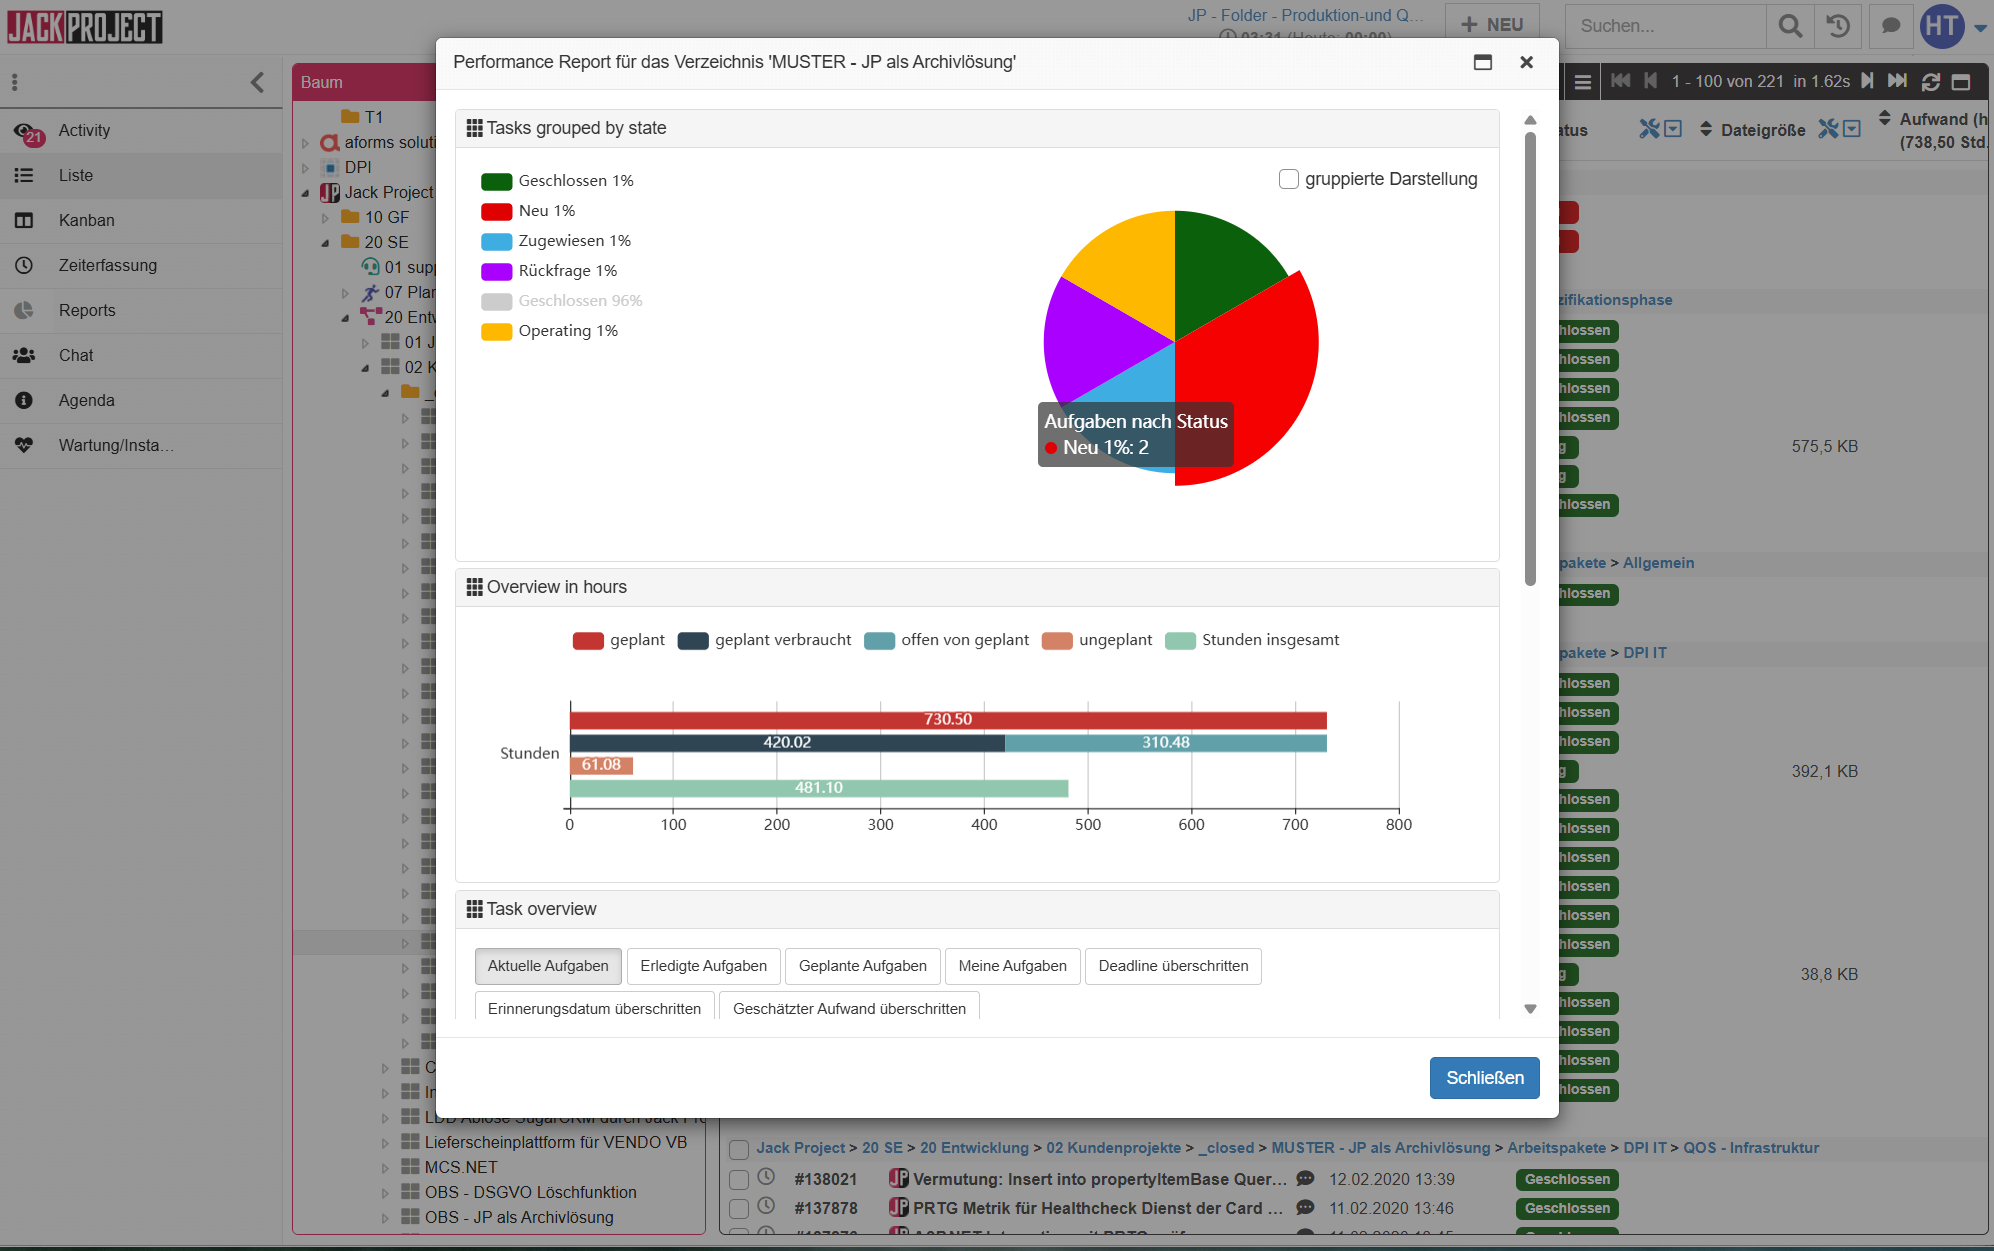Click the 730.50 geplant bar
Image resolution: width=1994 pixels, height=1251 pixels.
tap(948, 720)
